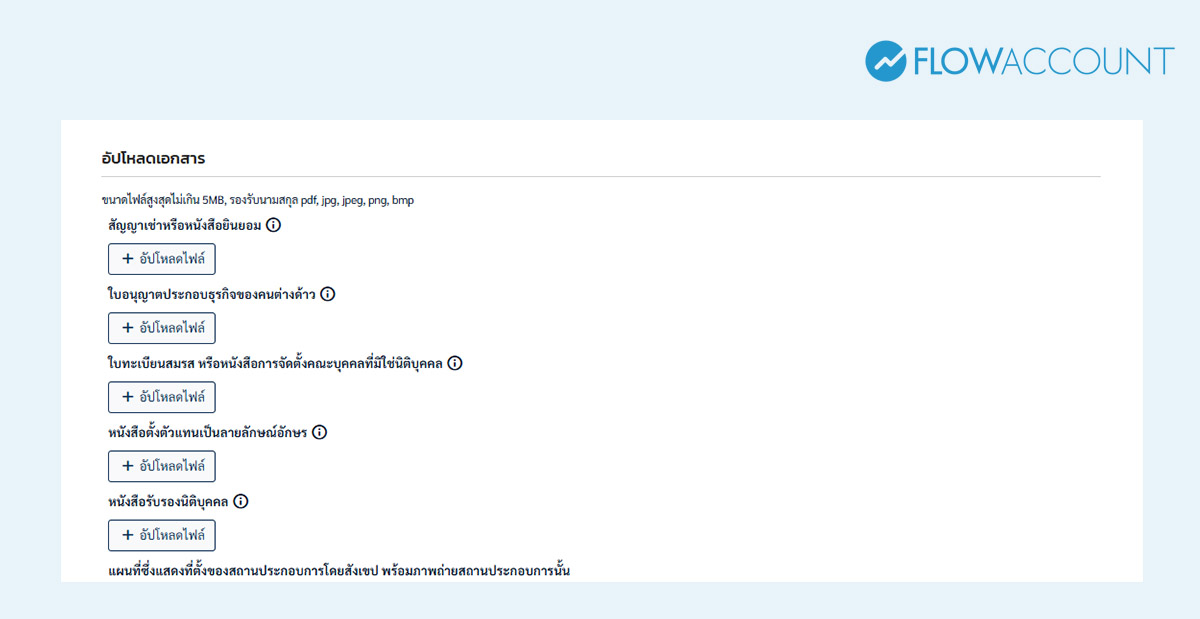Select the ใบอนุญาตประกอบธุรกิจของคนต่างด้าว label
Screen dimensions: 1200x619
point(212,295)
